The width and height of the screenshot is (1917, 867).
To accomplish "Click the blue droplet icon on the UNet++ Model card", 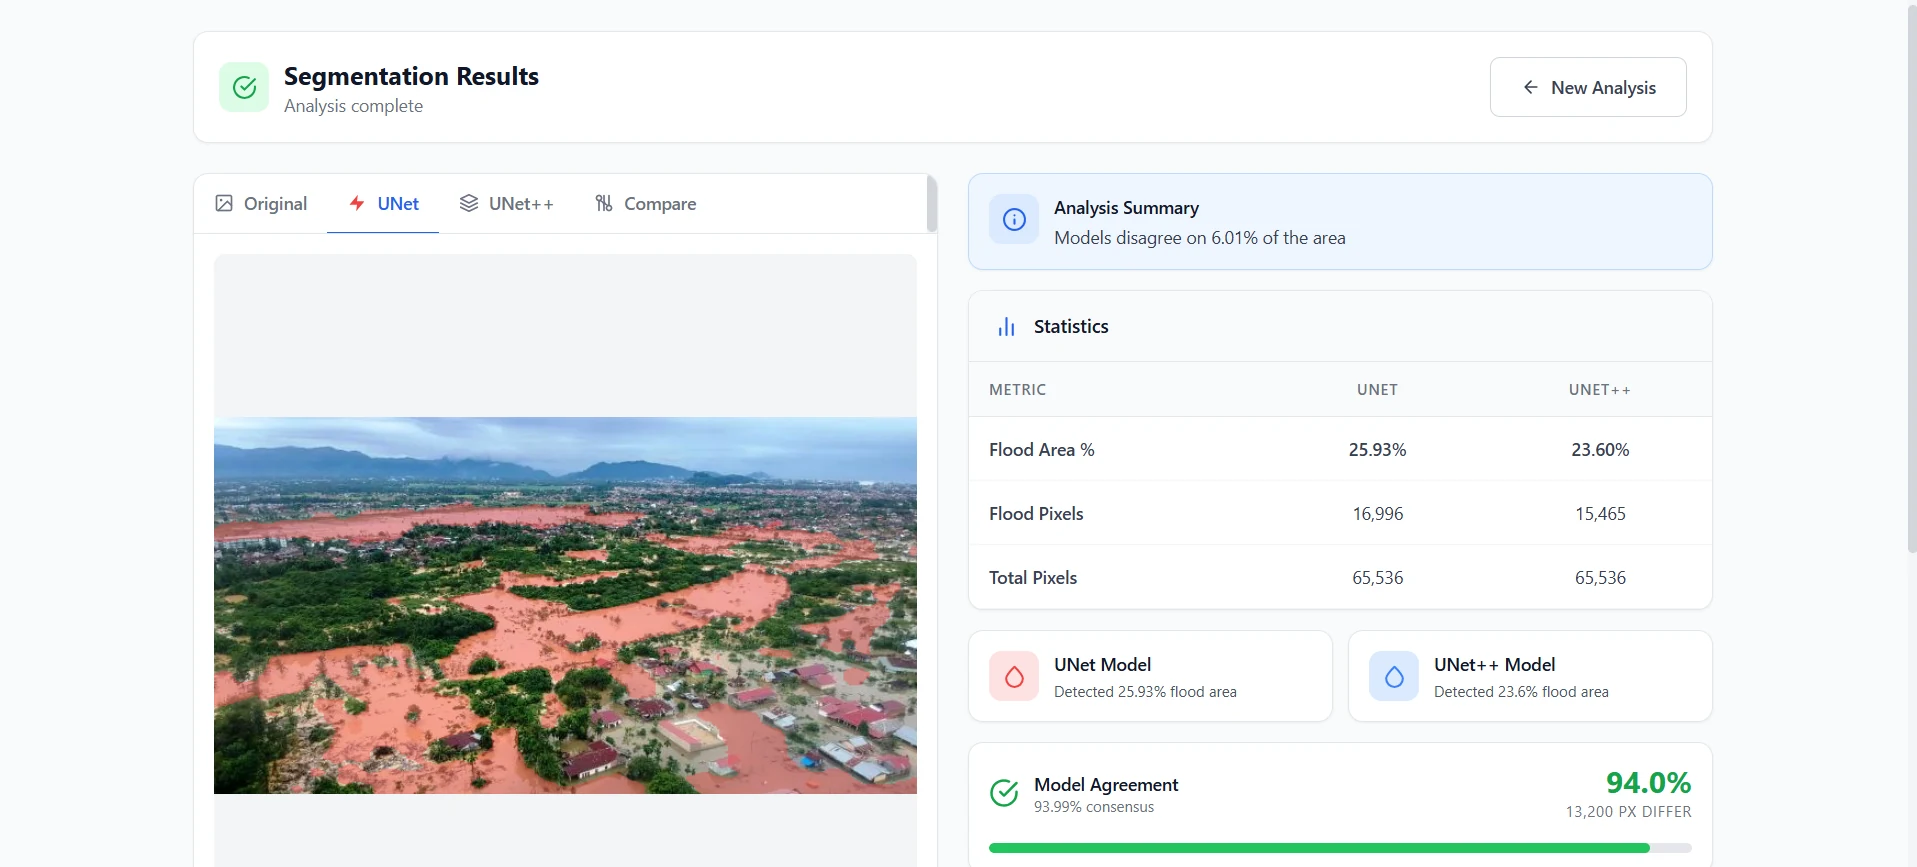I will [1394, 677].
